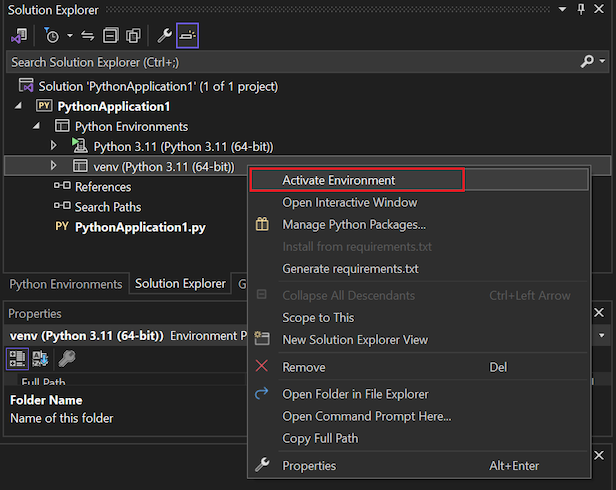
Task: Collapse the Python Environments tree node
Action: 37,127
